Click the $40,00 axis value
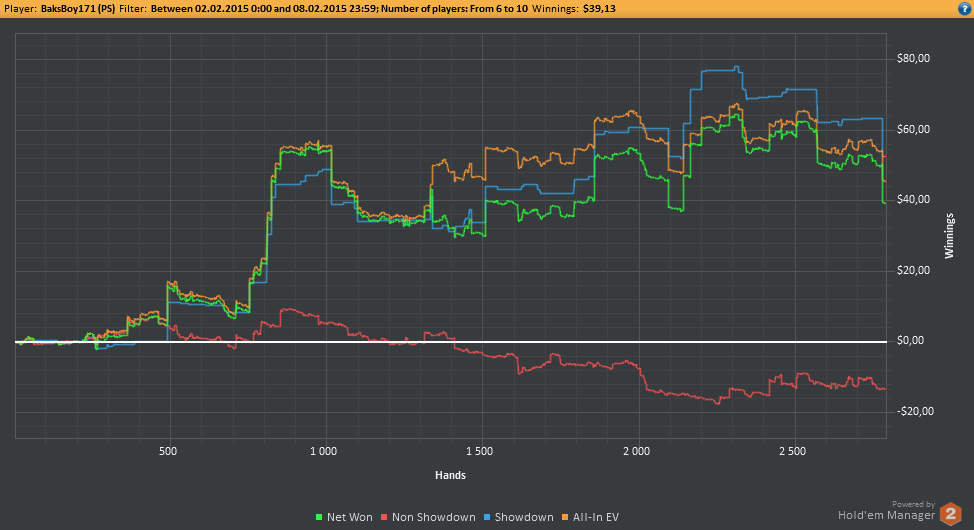Image resolution: width=974 pixels, height=530 pixels. tap(913, 199)
